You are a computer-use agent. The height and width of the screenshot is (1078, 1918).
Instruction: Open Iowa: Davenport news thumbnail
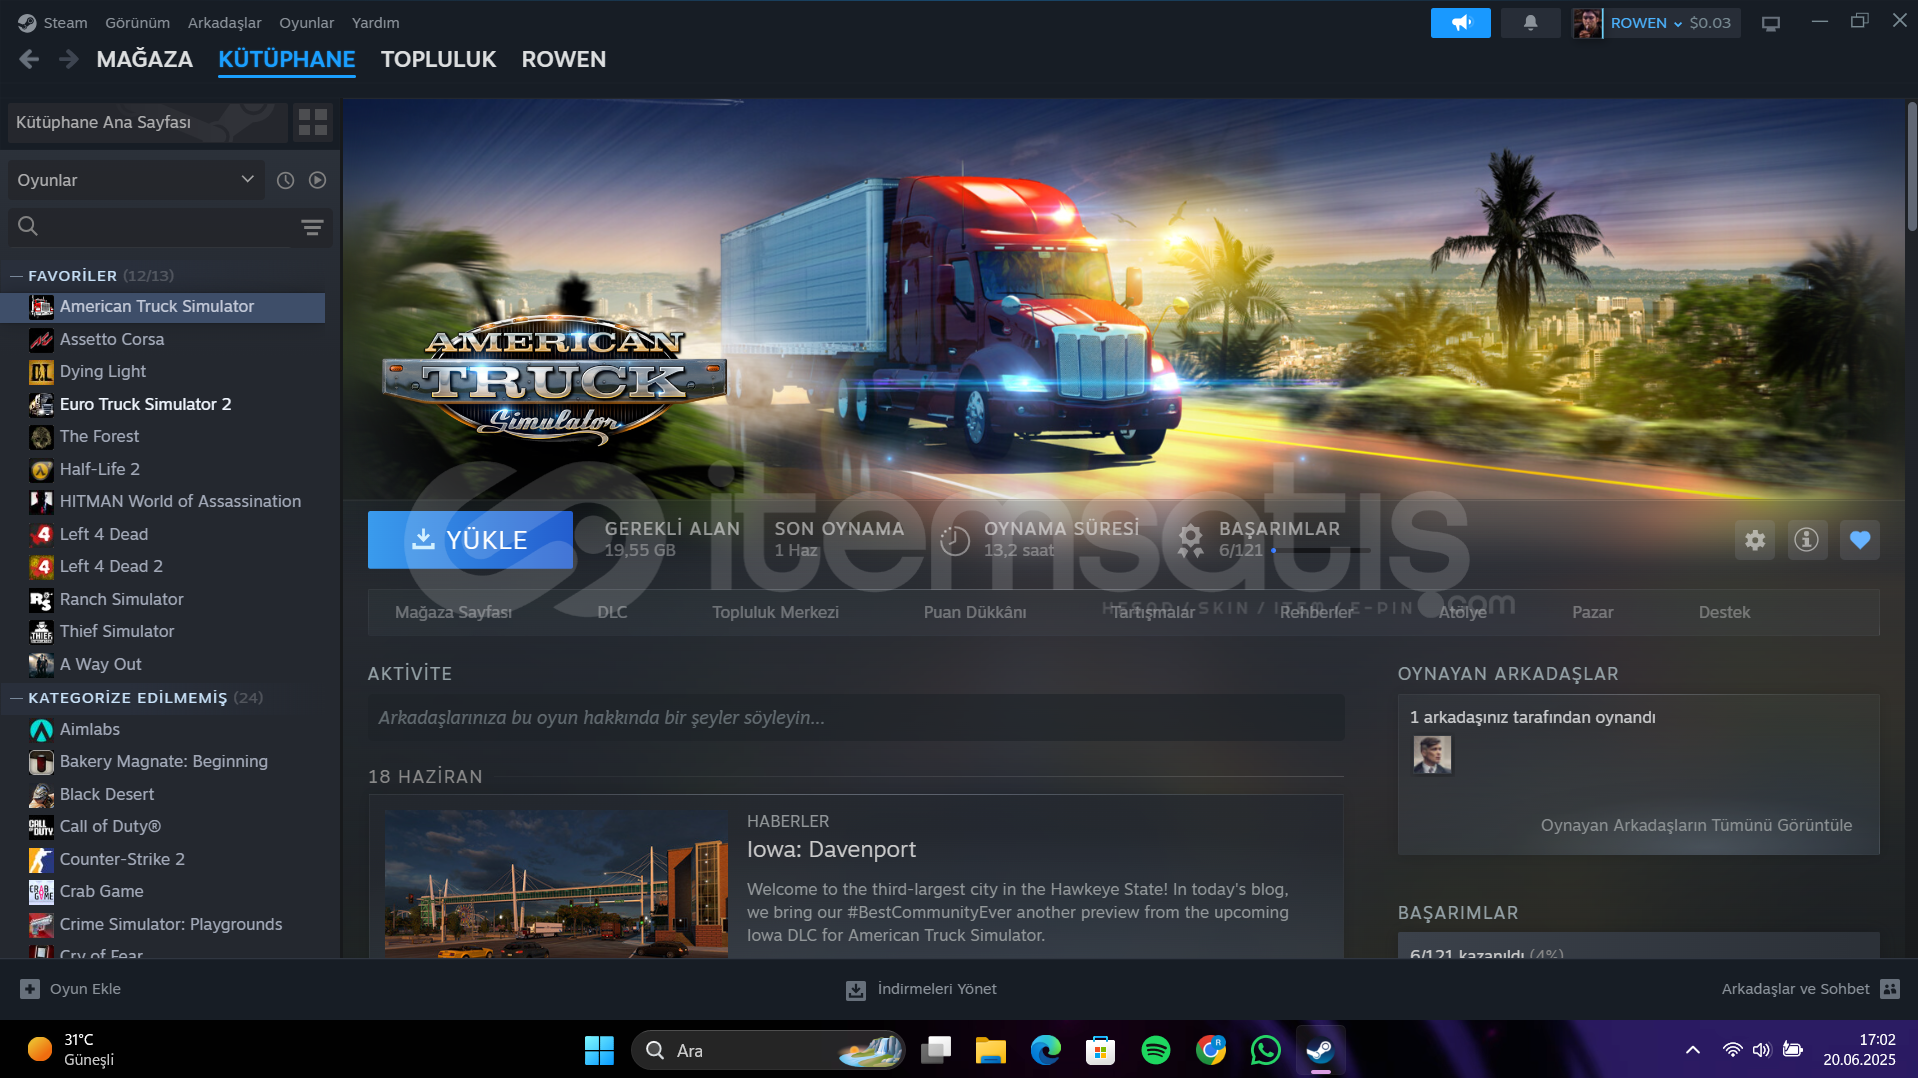coord(556,884)
